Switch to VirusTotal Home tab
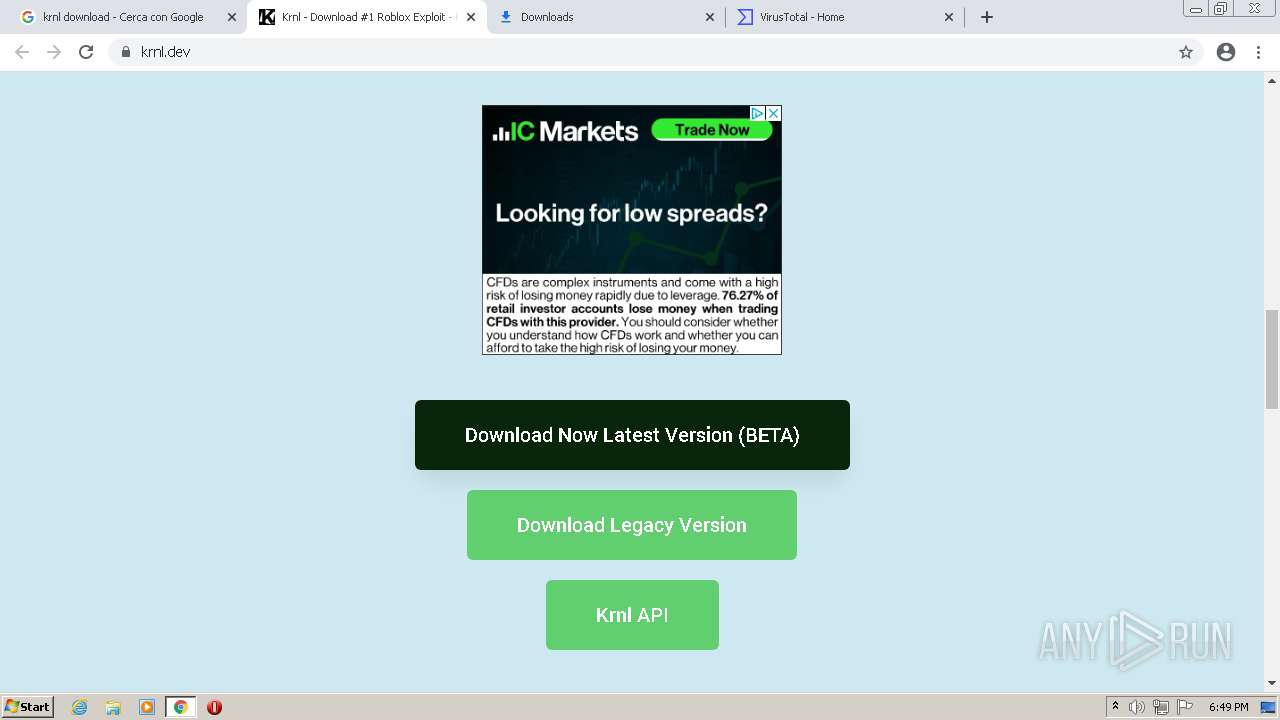Image resolution: width=1280 pixels, height=720 pixels. click(x=845, y=17)
